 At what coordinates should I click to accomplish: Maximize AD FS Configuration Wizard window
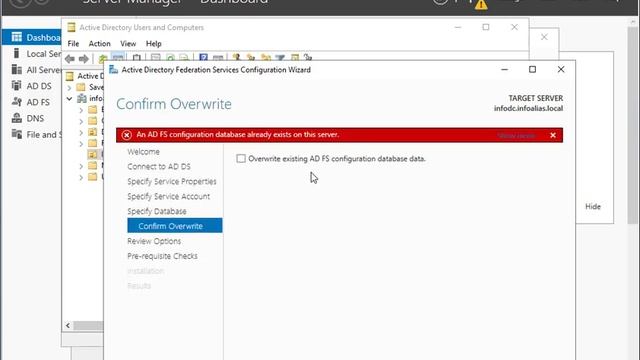[532, 69]
